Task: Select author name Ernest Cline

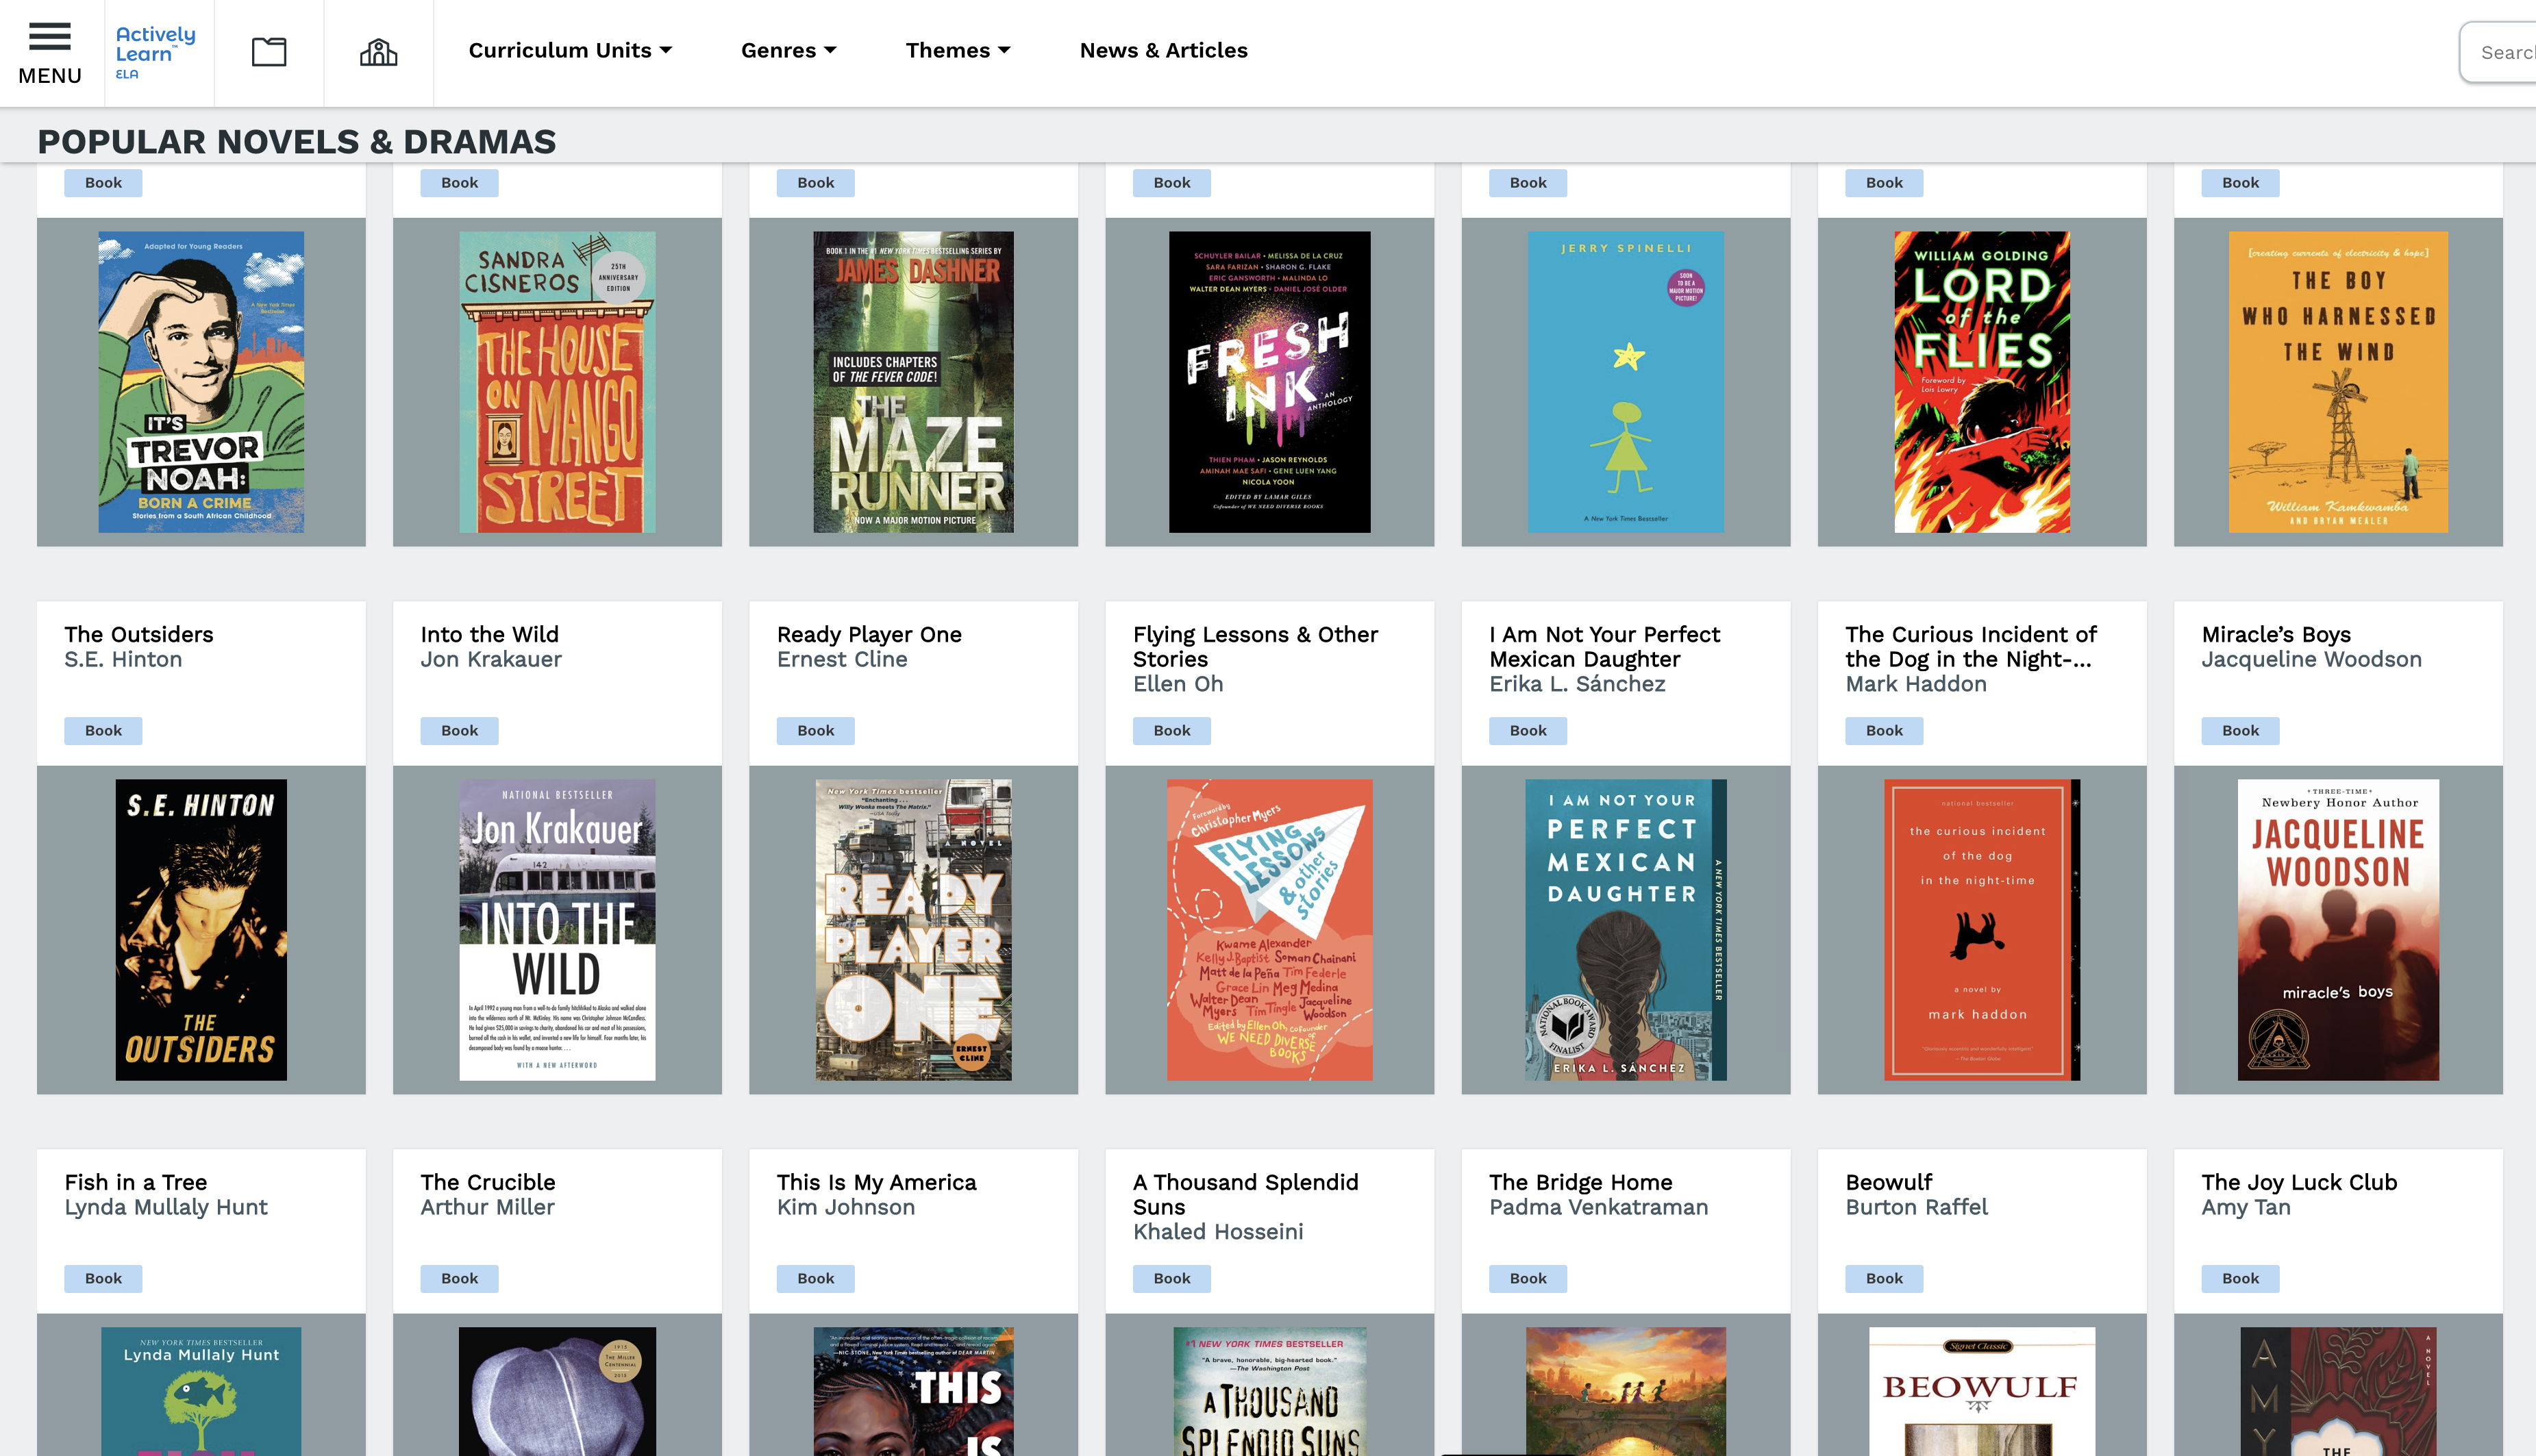Action: point(842,659)
